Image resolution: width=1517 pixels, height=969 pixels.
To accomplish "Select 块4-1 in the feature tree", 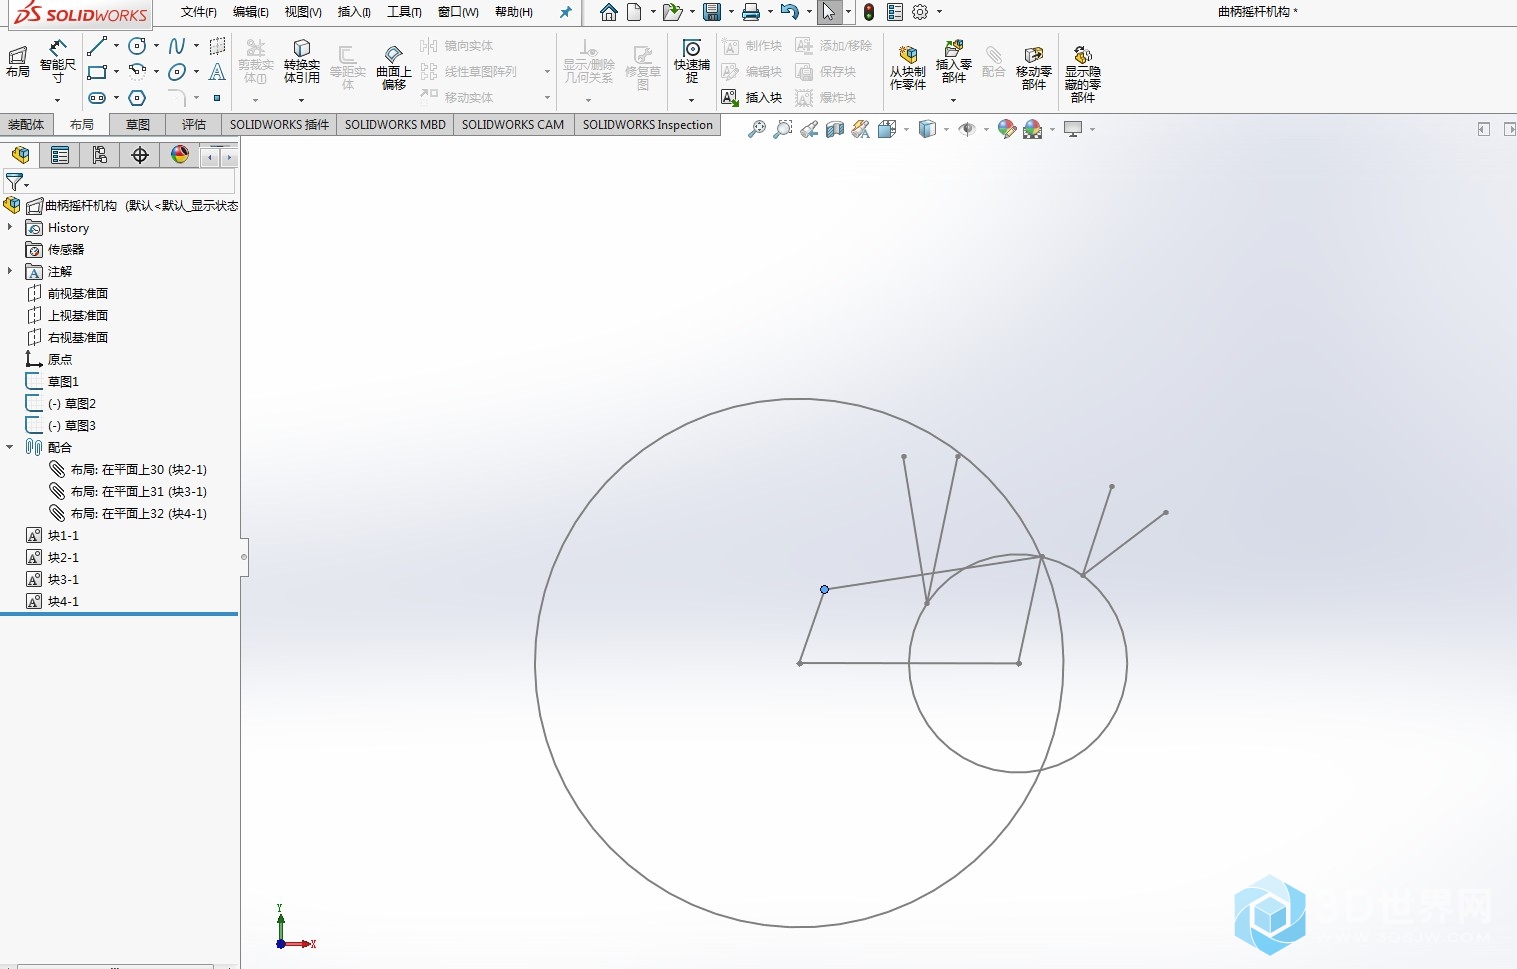I will pos(63,601).
